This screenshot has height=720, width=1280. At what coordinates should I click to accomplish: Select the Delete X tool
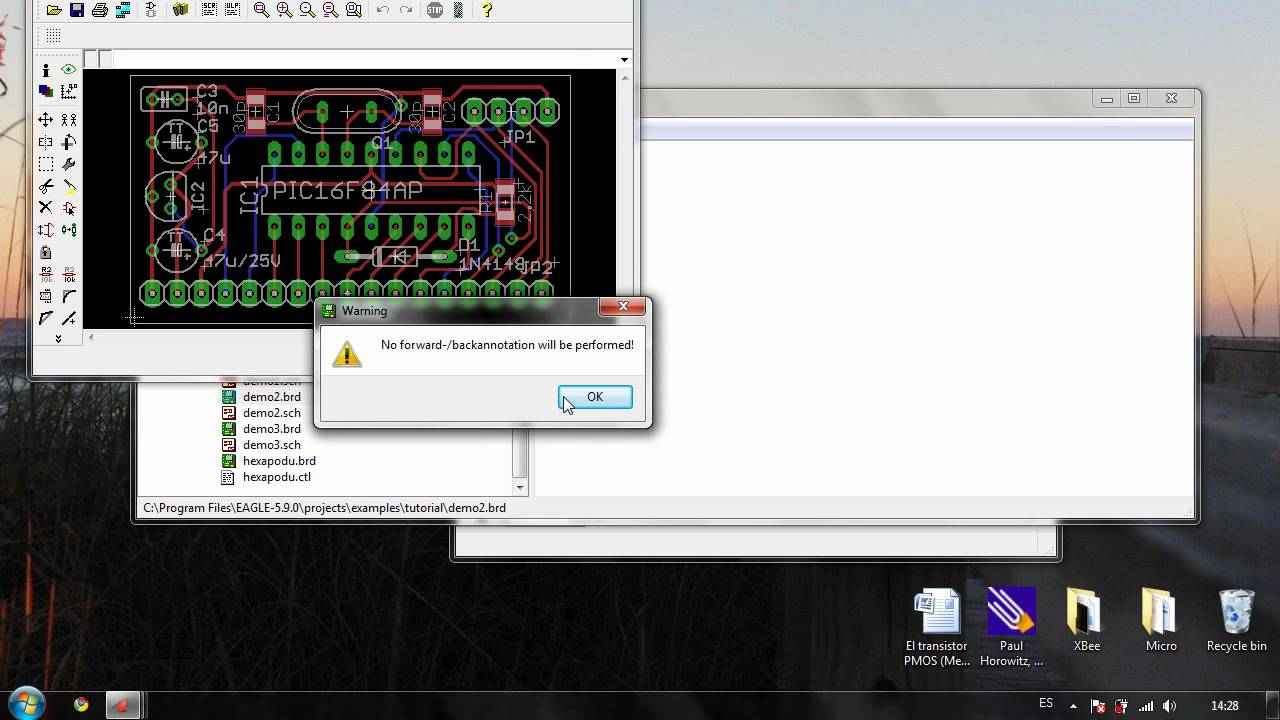[46, 208]
